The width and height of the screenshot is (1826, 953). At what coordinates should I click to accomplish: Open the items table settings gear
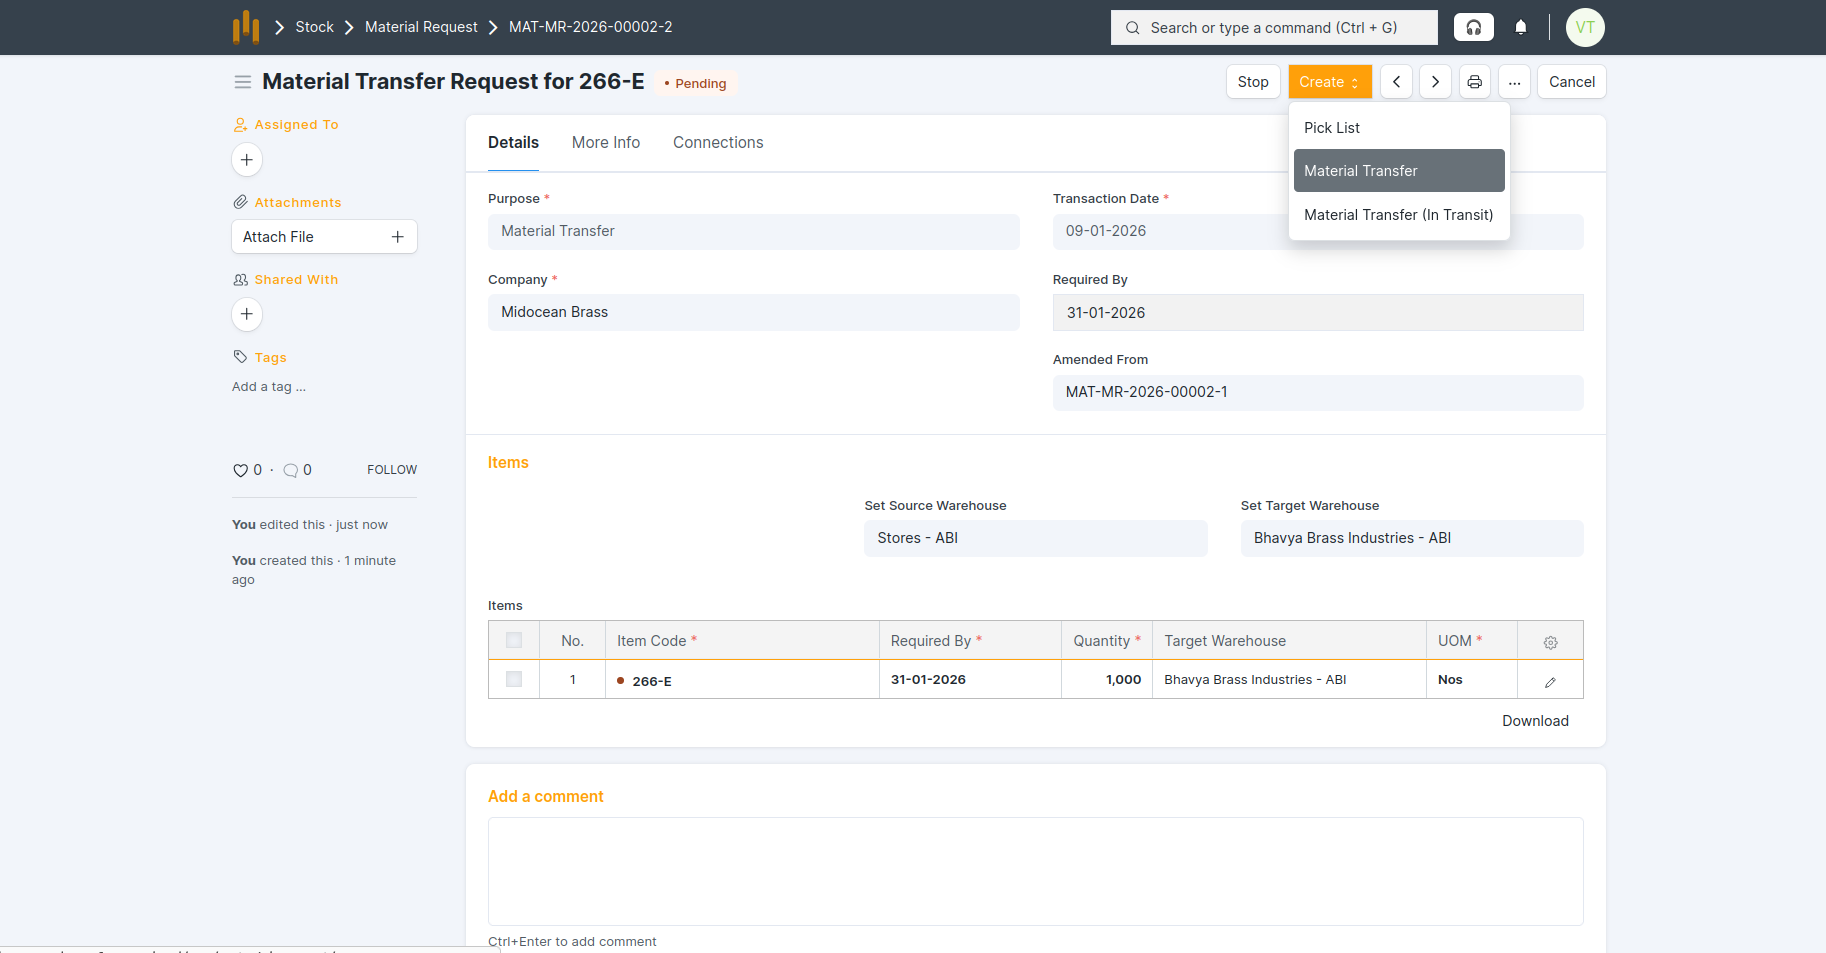(x=1550, y=642)
